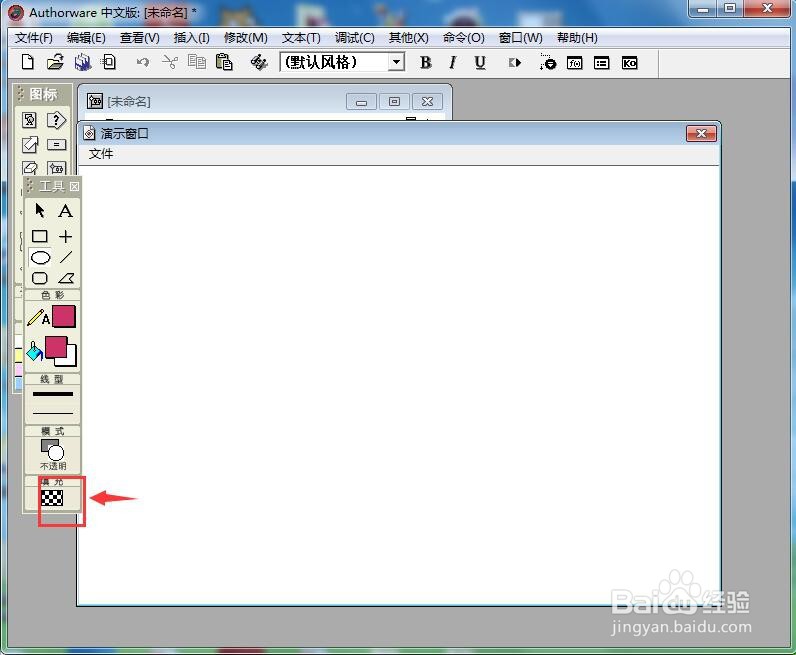Screen dimensions: 796x655
Task: Select the Pointer tool in the toolbox
Action: [40, 210]
